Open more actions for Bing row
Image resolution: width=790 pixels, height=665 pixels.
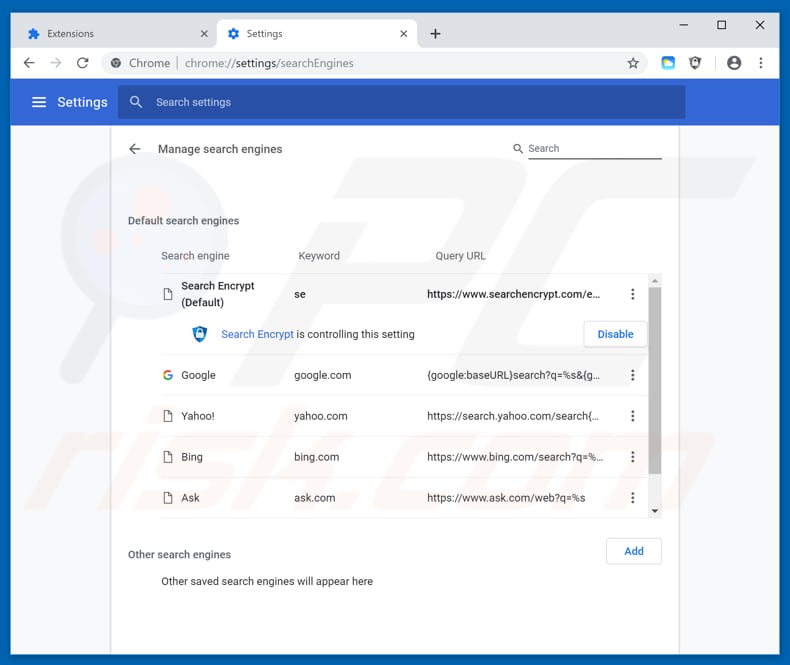(x=632, y=457)
